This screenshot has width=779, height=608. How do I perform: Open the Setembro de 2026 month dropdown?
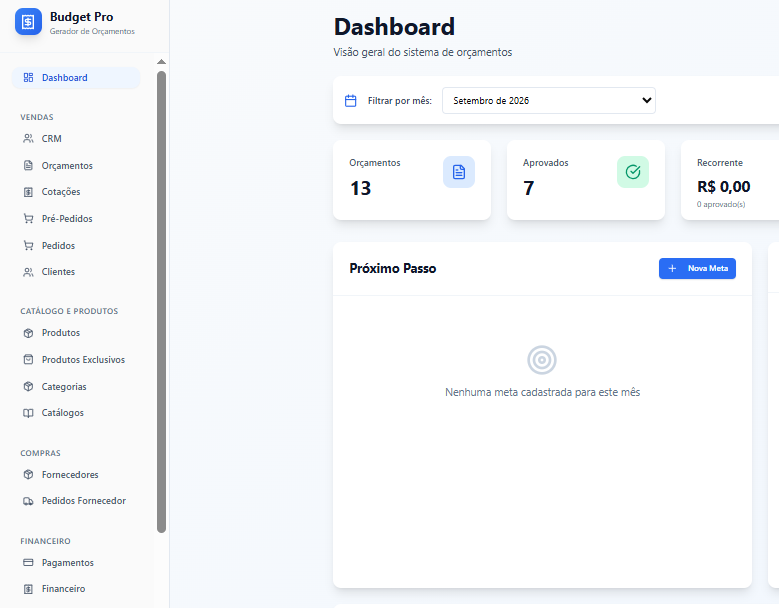[x=548, y=100]
